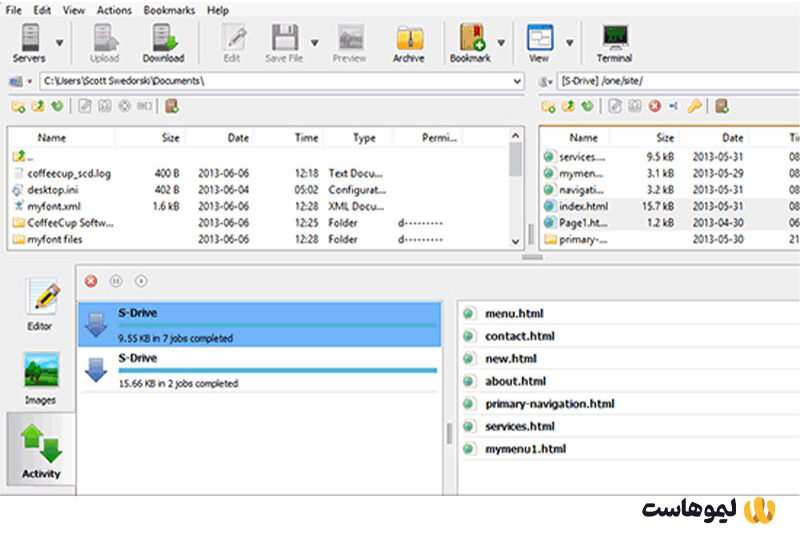The image size is (800, 549).
Task: Click remote pane key permissions icon
Action: (694, 106)
